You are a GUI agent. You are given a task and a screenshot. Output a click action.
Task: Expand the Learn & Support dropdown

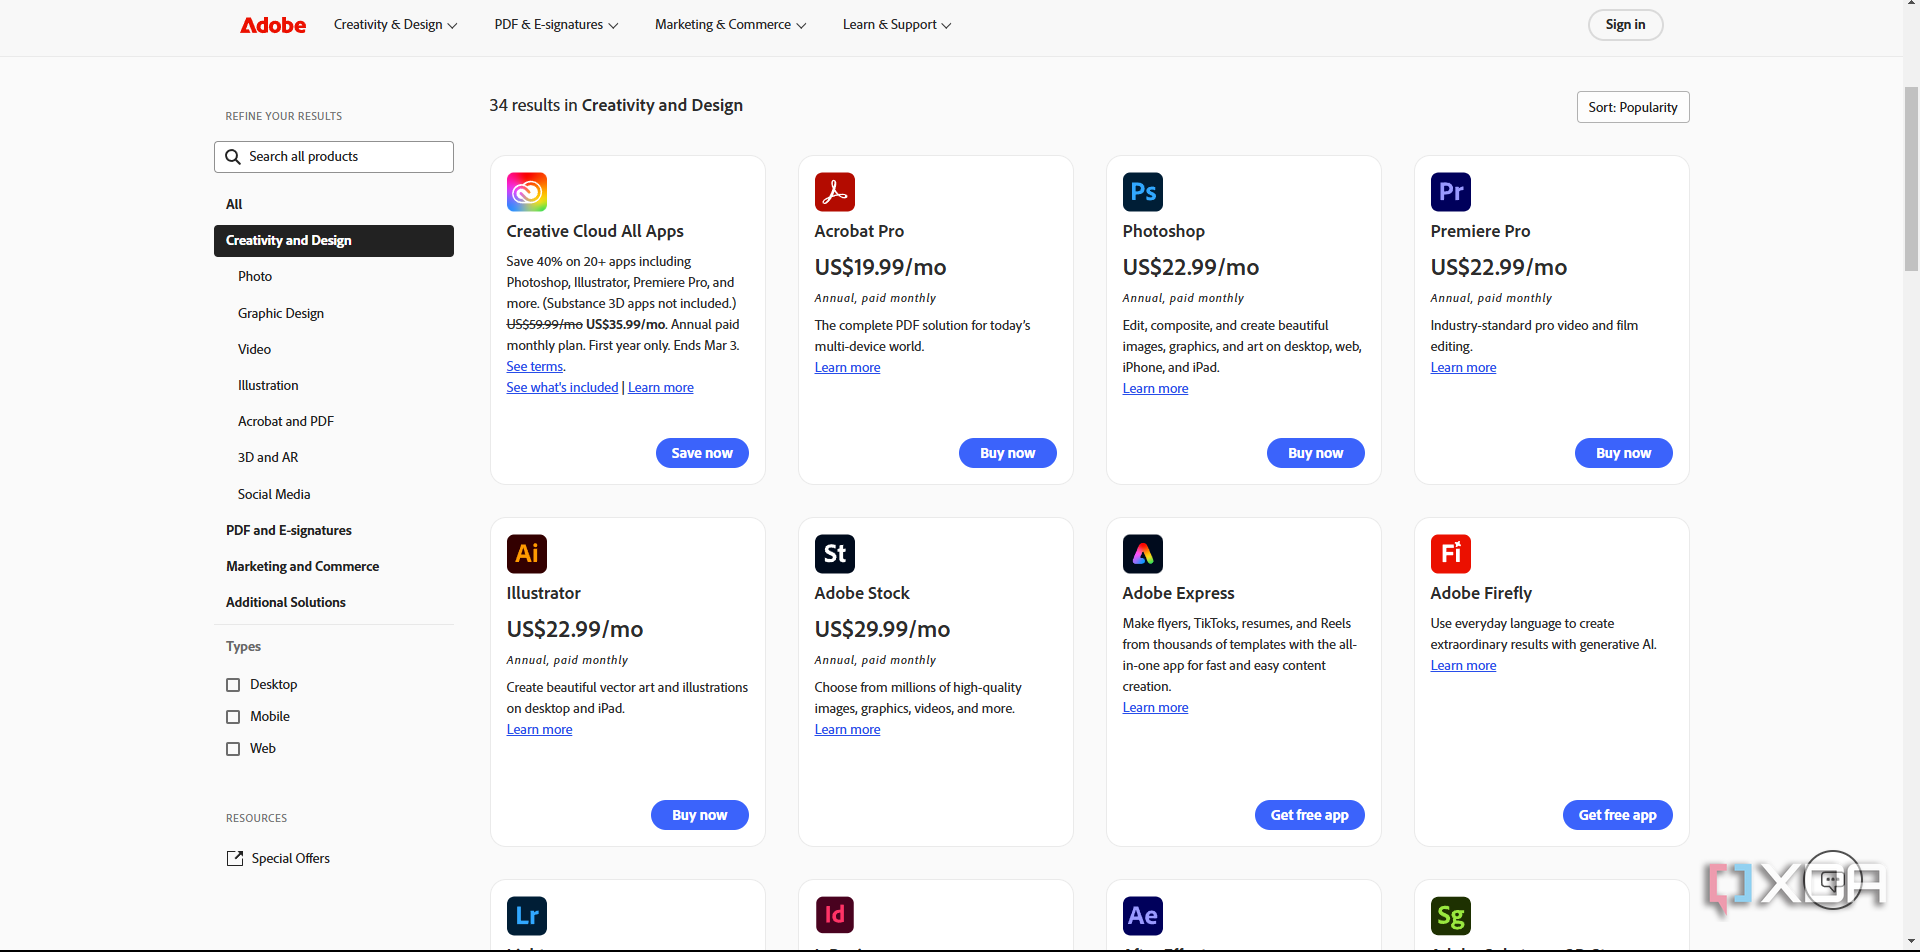pyautogui.click(x=895, y=24)
